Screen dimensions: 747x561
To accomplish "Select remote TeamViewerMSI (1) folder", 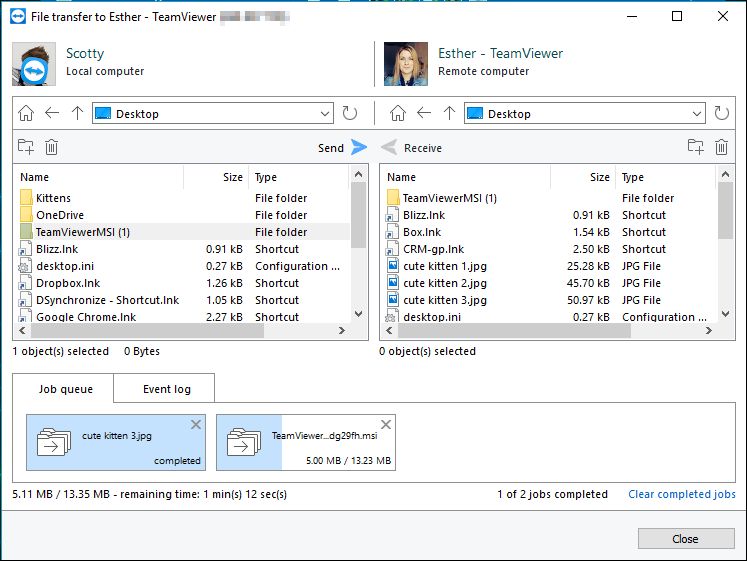I will click(x=550, y=198).
